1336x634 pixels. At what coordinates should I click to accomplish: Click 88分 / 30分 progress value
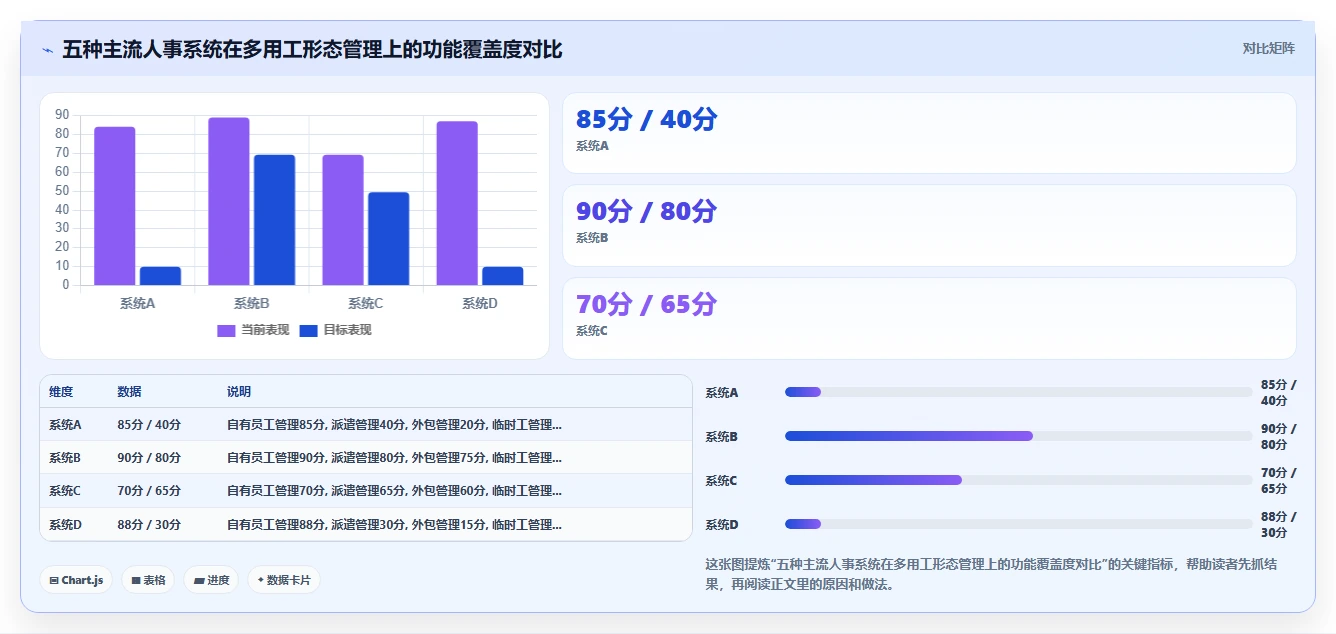1278,524
